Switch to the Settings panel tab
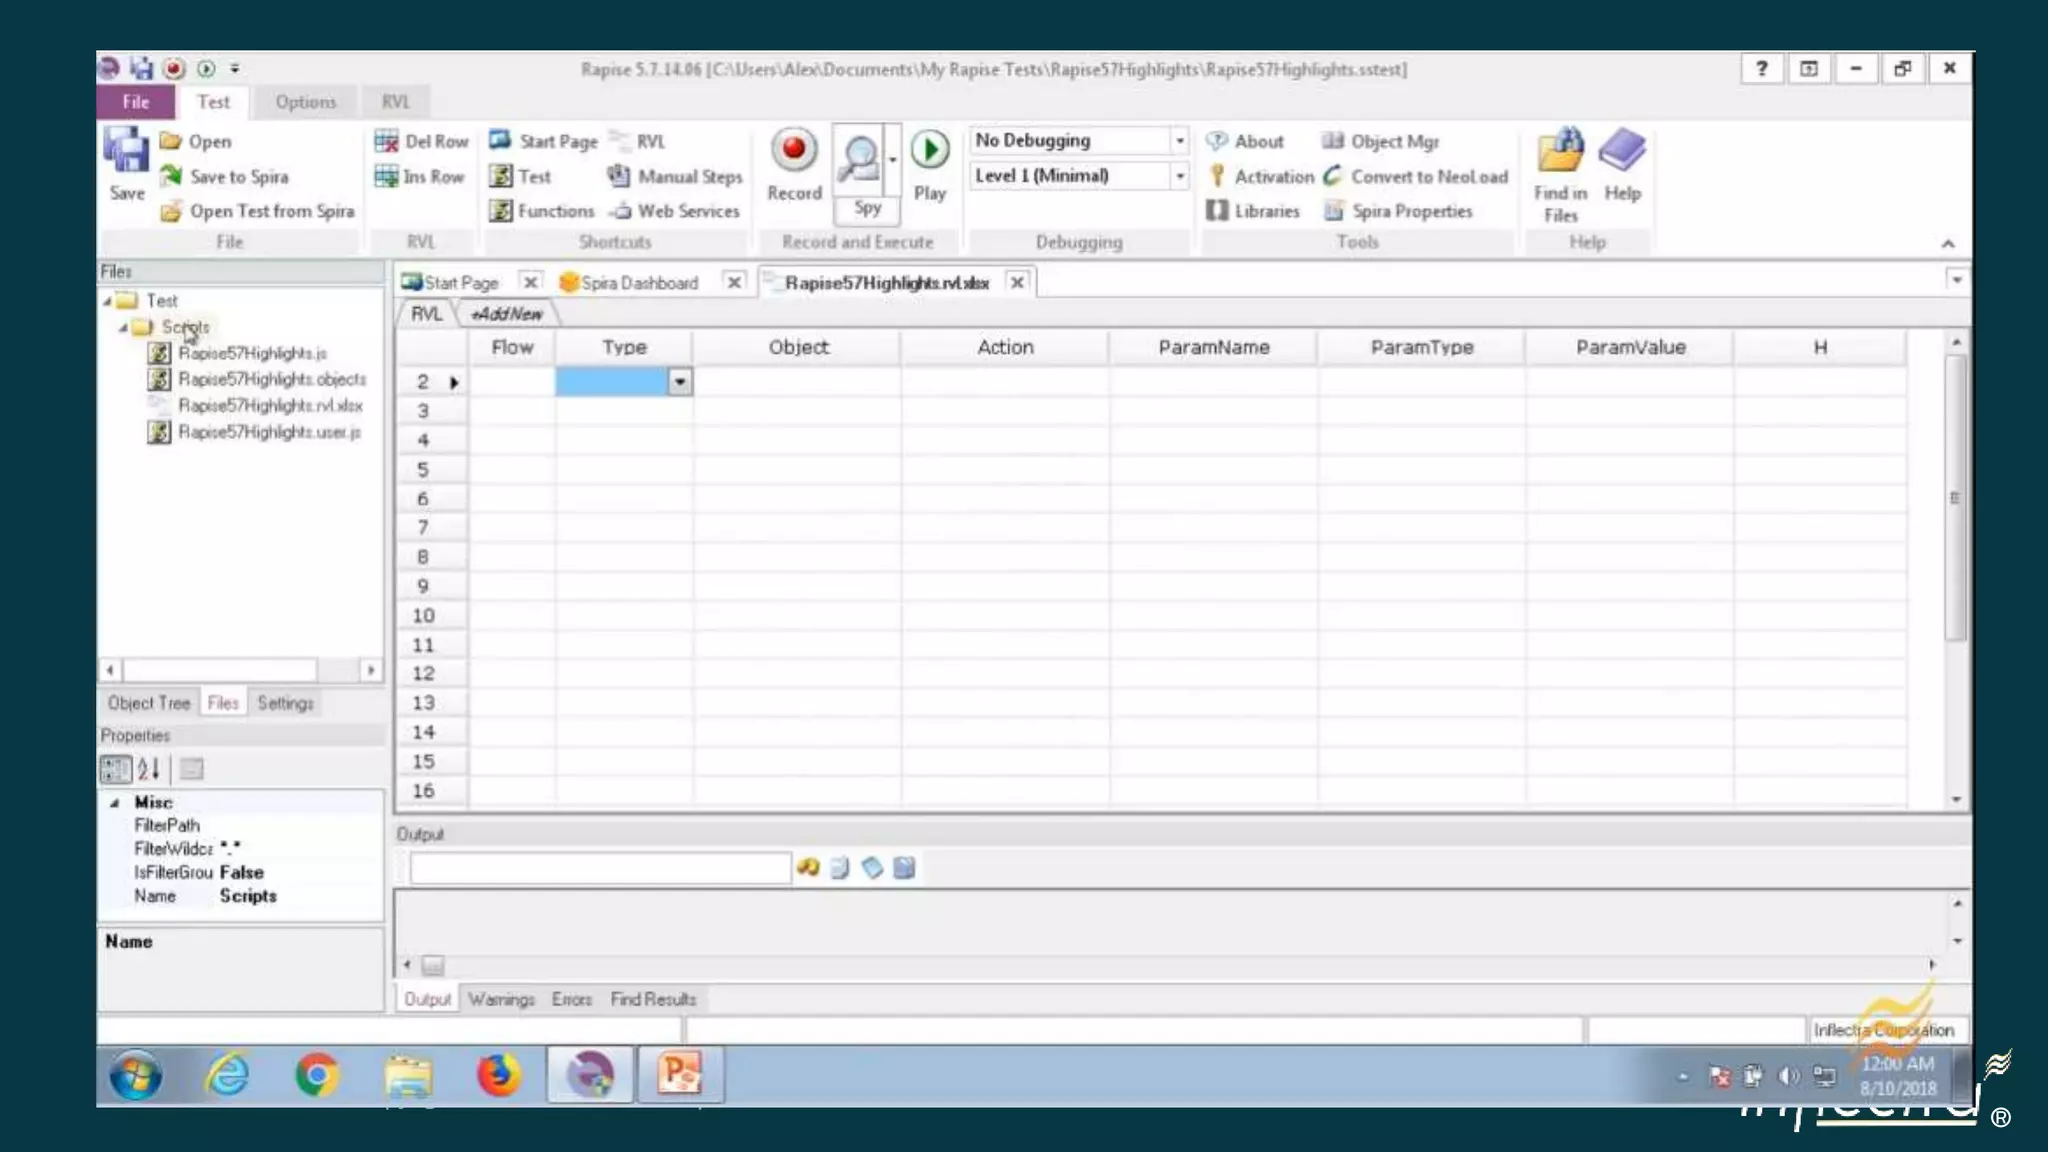This screenshot has height=1152, width=2048. [x=285, y=703]
